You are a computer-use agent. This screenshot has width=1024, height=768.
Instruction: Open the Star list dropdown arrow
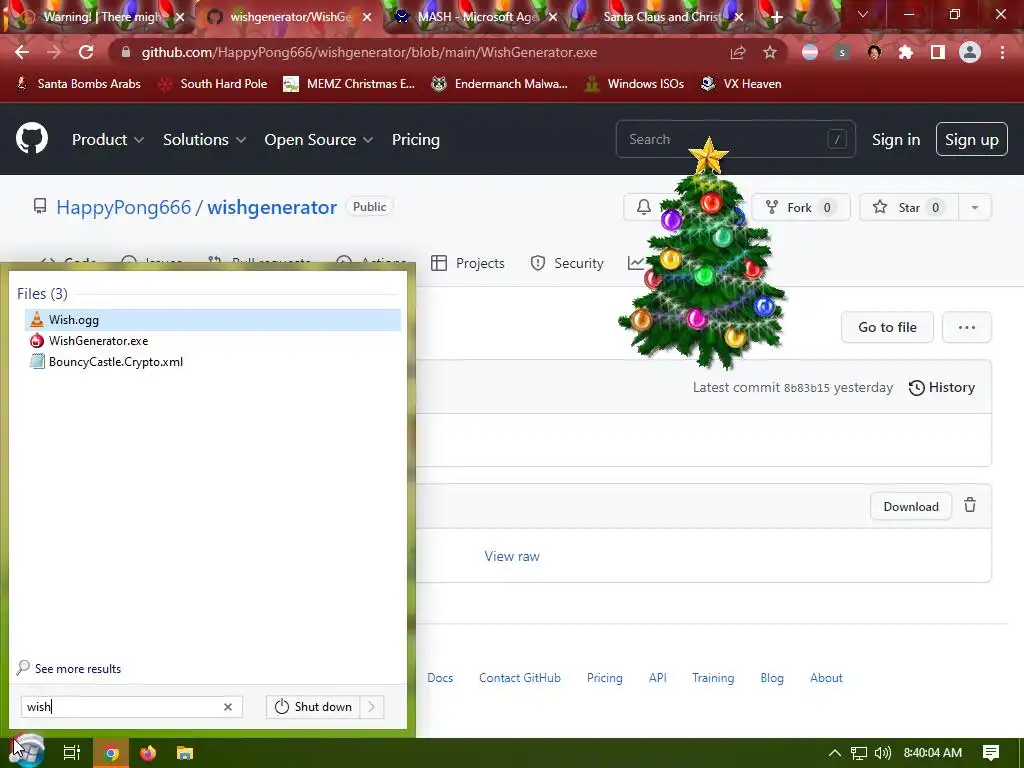pos(975,208)
